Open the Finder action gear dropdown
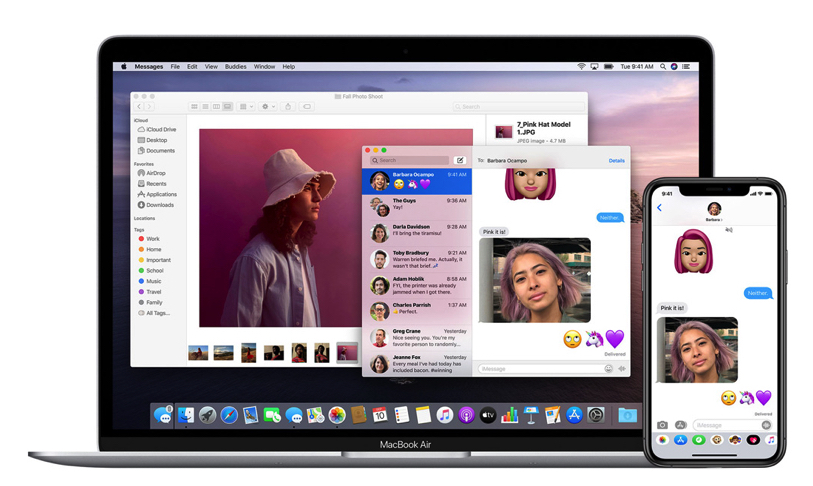813x486 pixels. [267, 106]
